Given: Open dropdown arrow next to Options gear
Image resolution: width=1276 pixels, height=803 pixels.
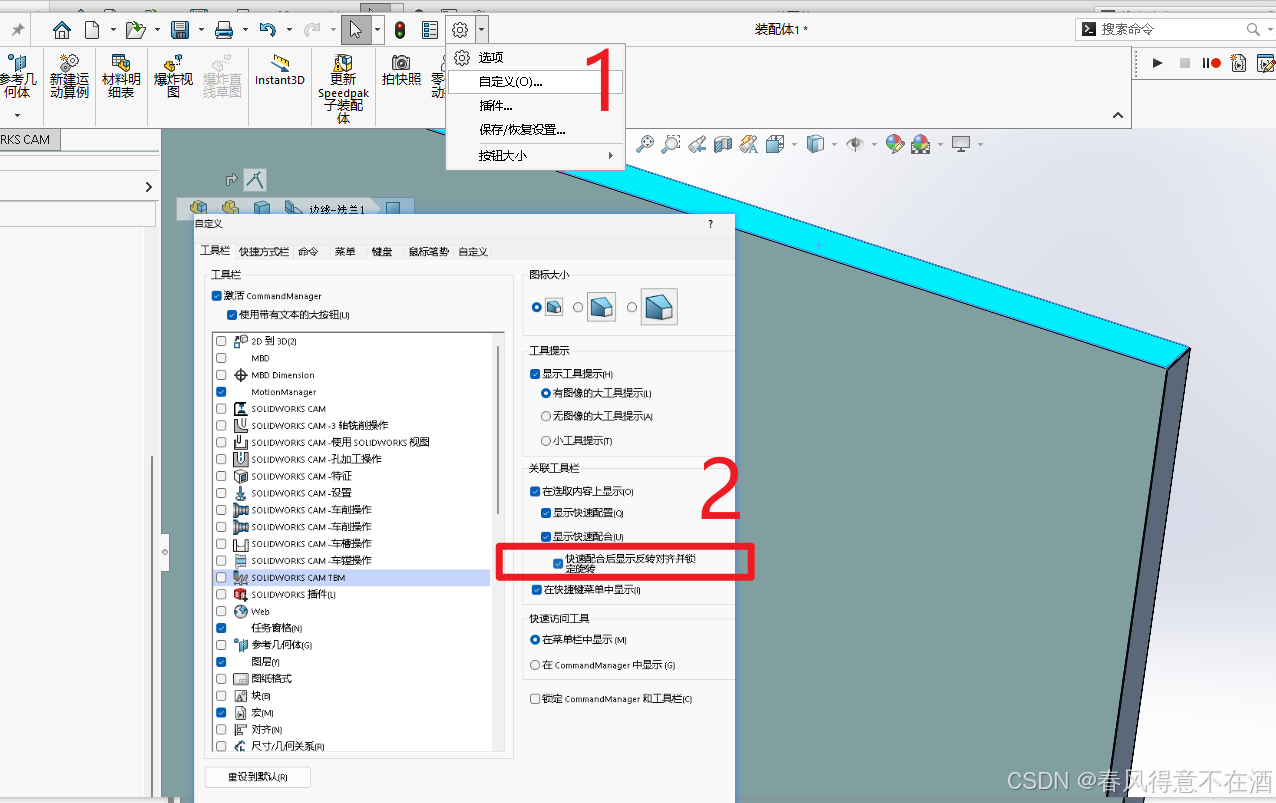Looking at the screenshot, I should tap(482, 30).
